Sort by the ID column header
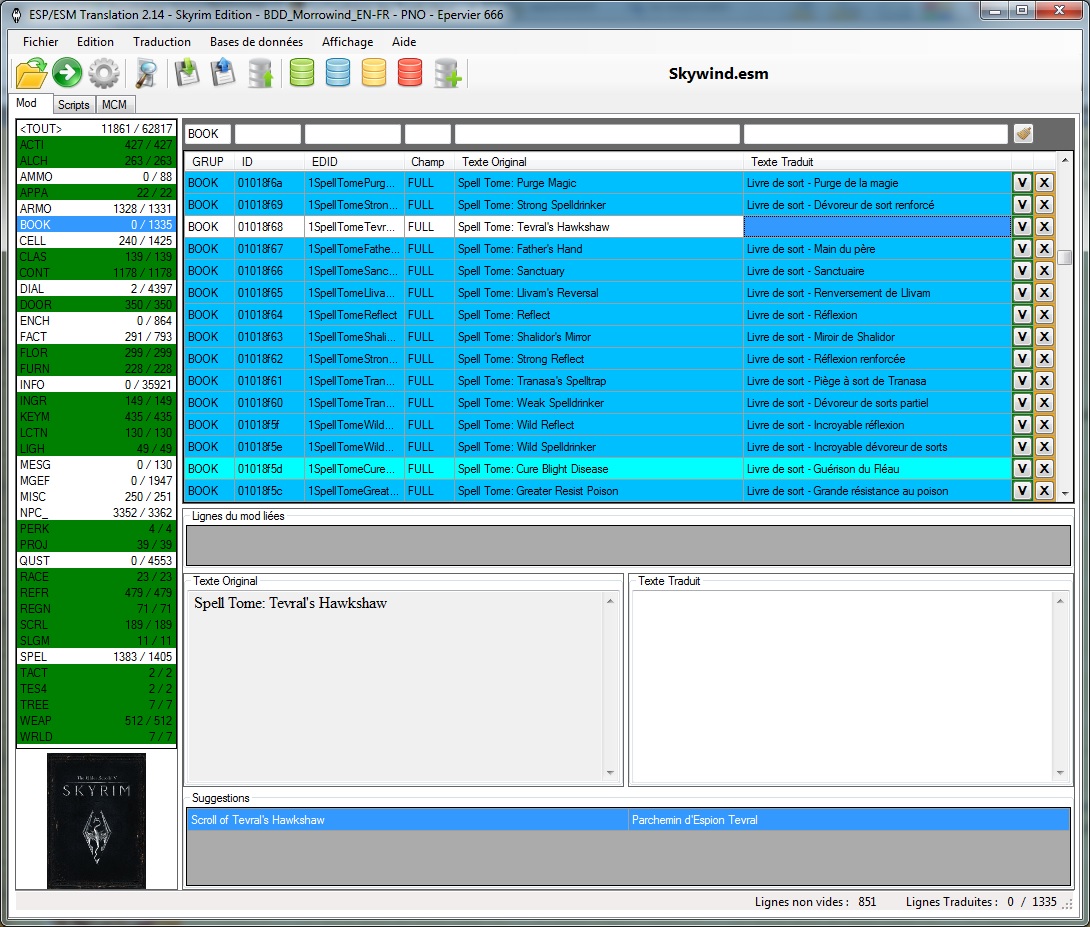Screen dimensions: 1090x927 coord(269,162)
